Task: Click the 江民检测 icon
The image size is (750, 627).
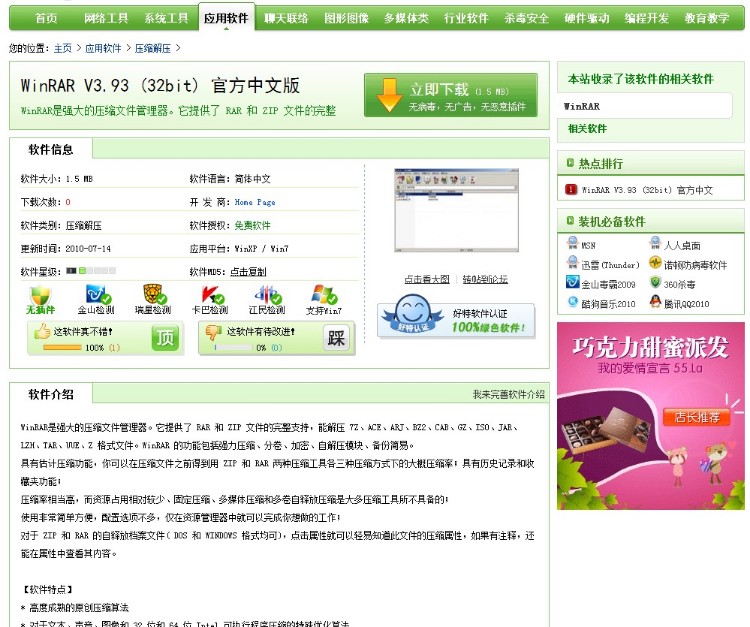Action: point(268,295)
